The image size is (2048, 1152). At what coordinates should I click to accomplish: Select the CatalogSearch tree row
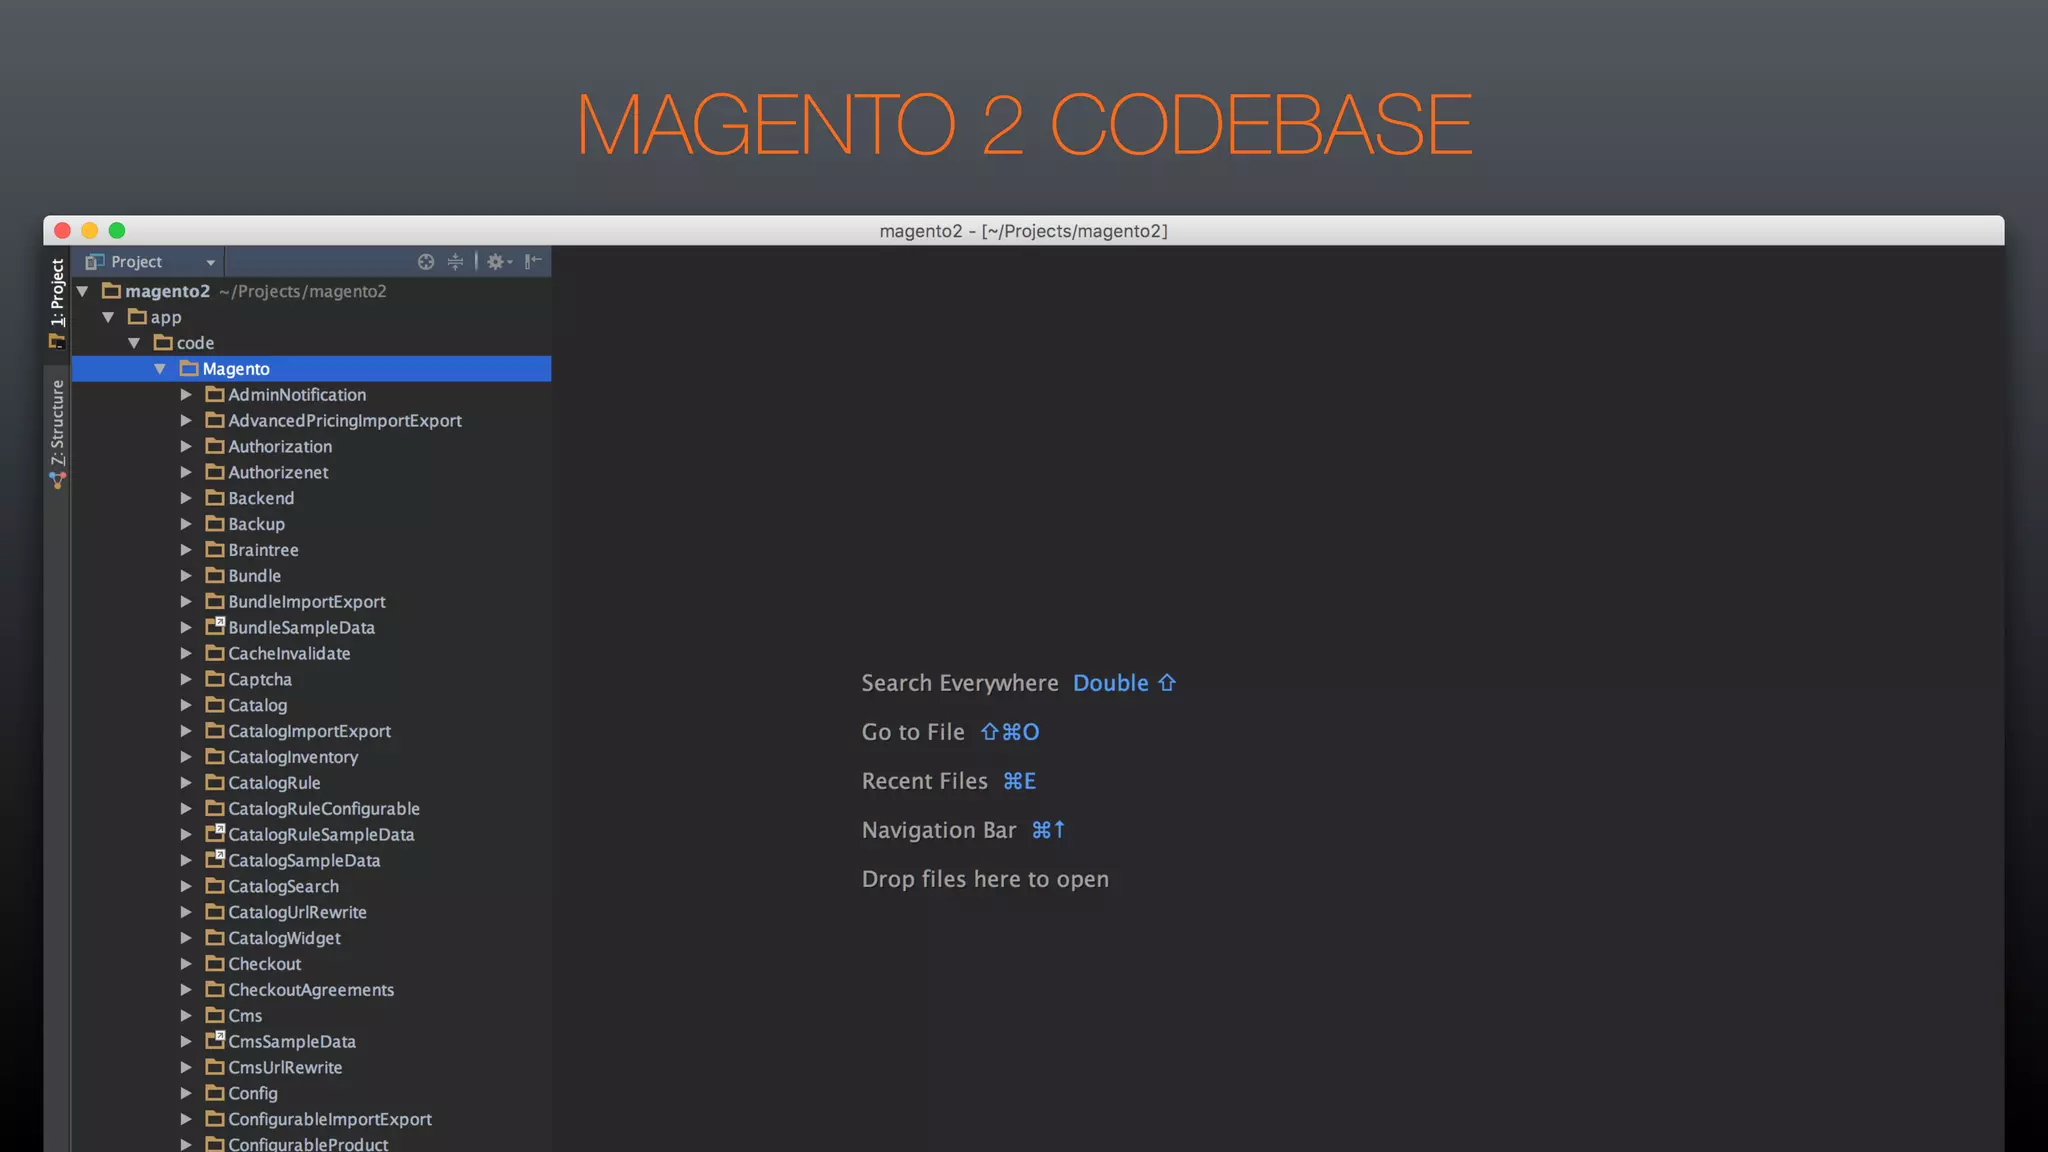coord(311,886)
